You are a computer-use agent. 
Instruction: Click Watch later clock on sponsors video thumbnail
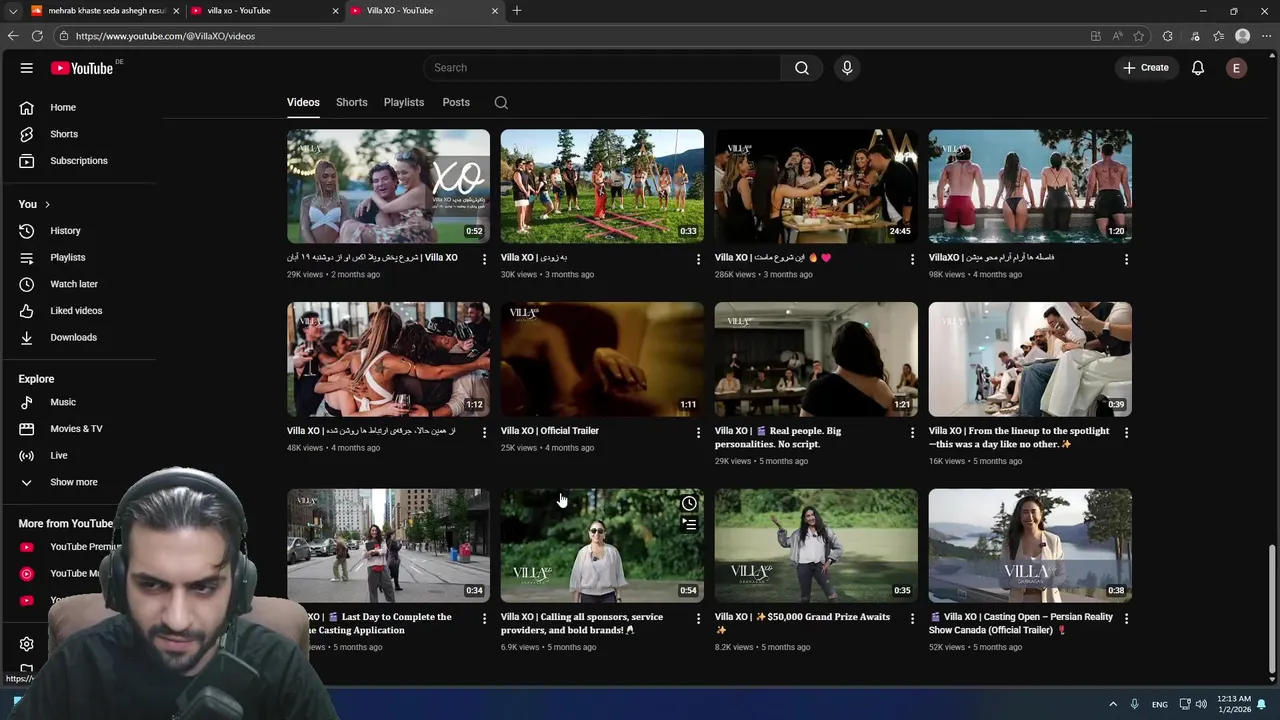pyautogui.click(x=689, y=503)
